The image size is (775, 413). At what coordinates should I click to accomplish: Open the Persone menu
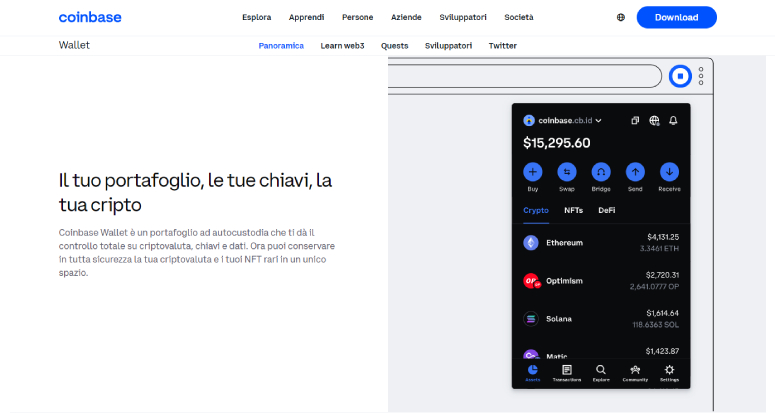[x=357, y=17]
